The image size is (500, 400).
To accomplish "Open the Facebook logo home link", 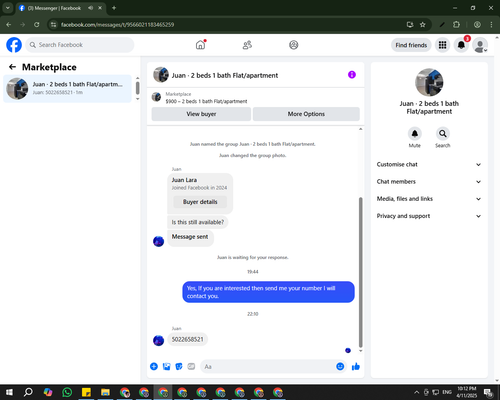I will (x=14, y=45).
